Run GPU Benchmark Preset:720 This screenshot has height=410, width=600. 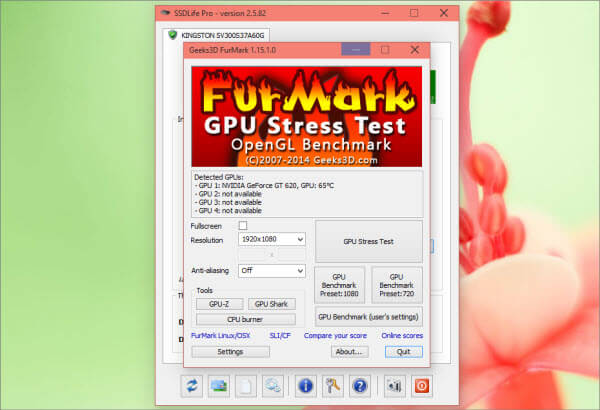396,285
